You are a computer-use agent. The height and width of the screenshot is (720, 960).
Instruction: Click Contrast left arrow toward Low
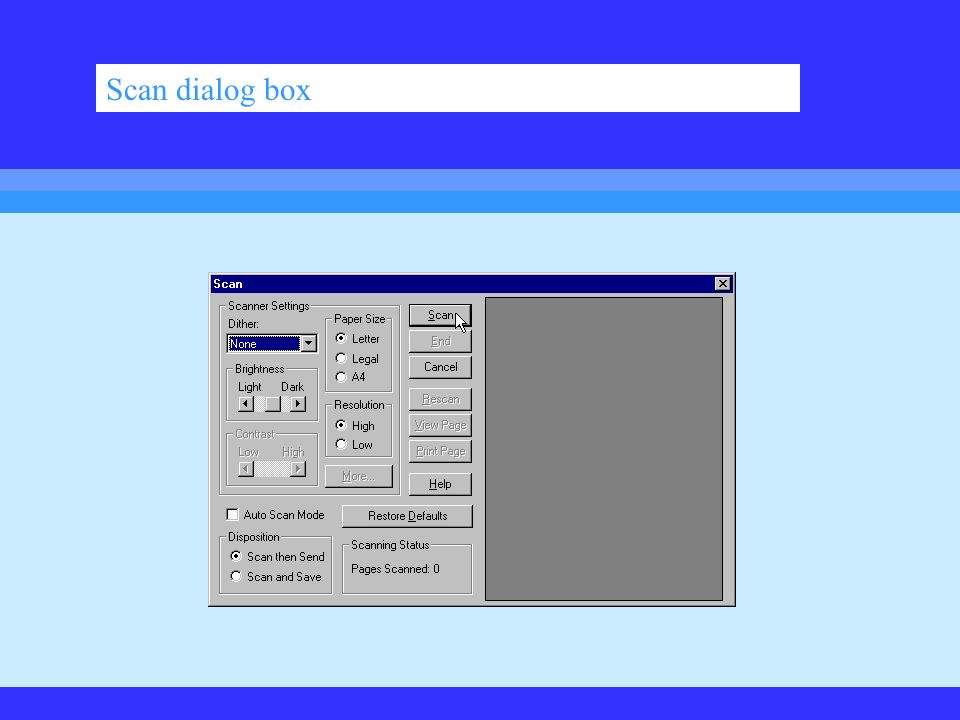click(x=246, y=469)
